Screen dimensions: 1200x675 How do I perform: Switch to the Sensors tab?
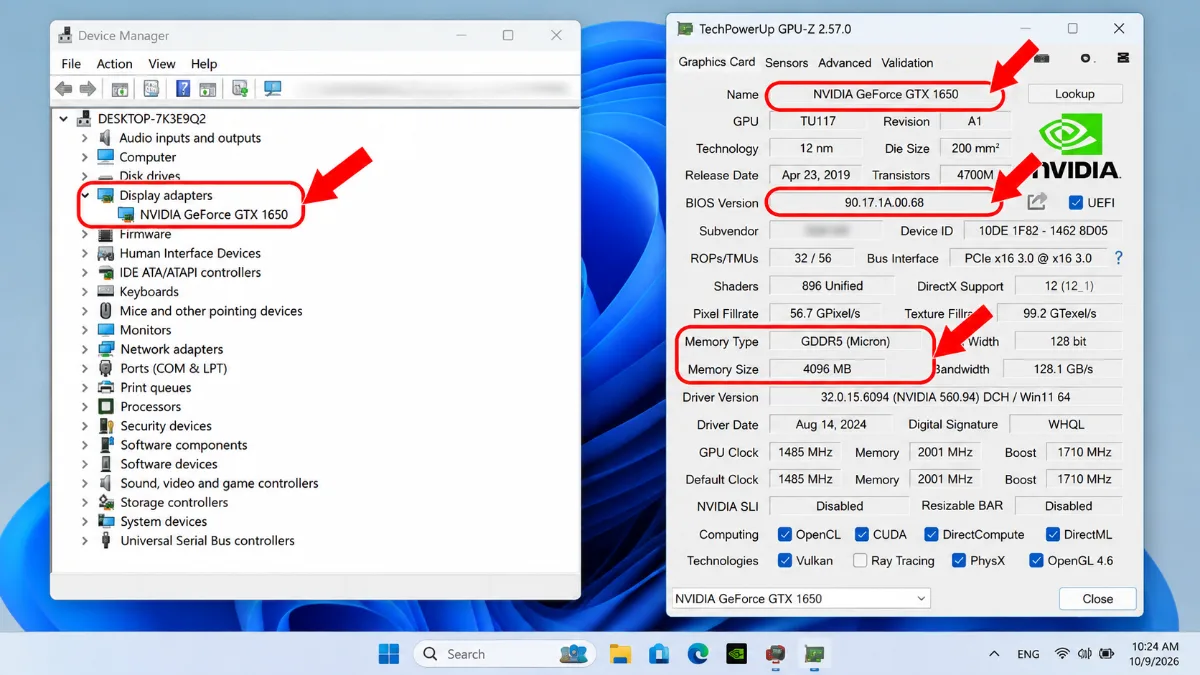[787, 62]
